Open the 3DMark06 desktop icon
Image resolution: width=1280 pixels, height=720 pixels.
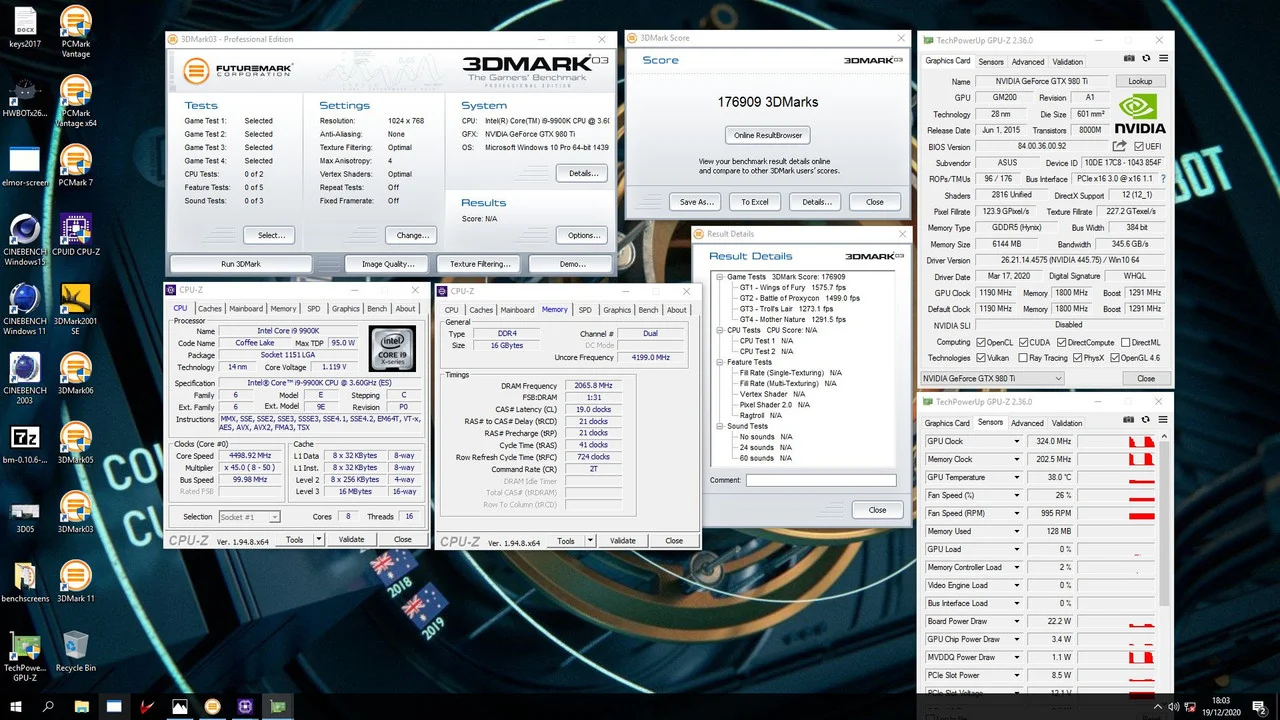(x=76, y=375)
